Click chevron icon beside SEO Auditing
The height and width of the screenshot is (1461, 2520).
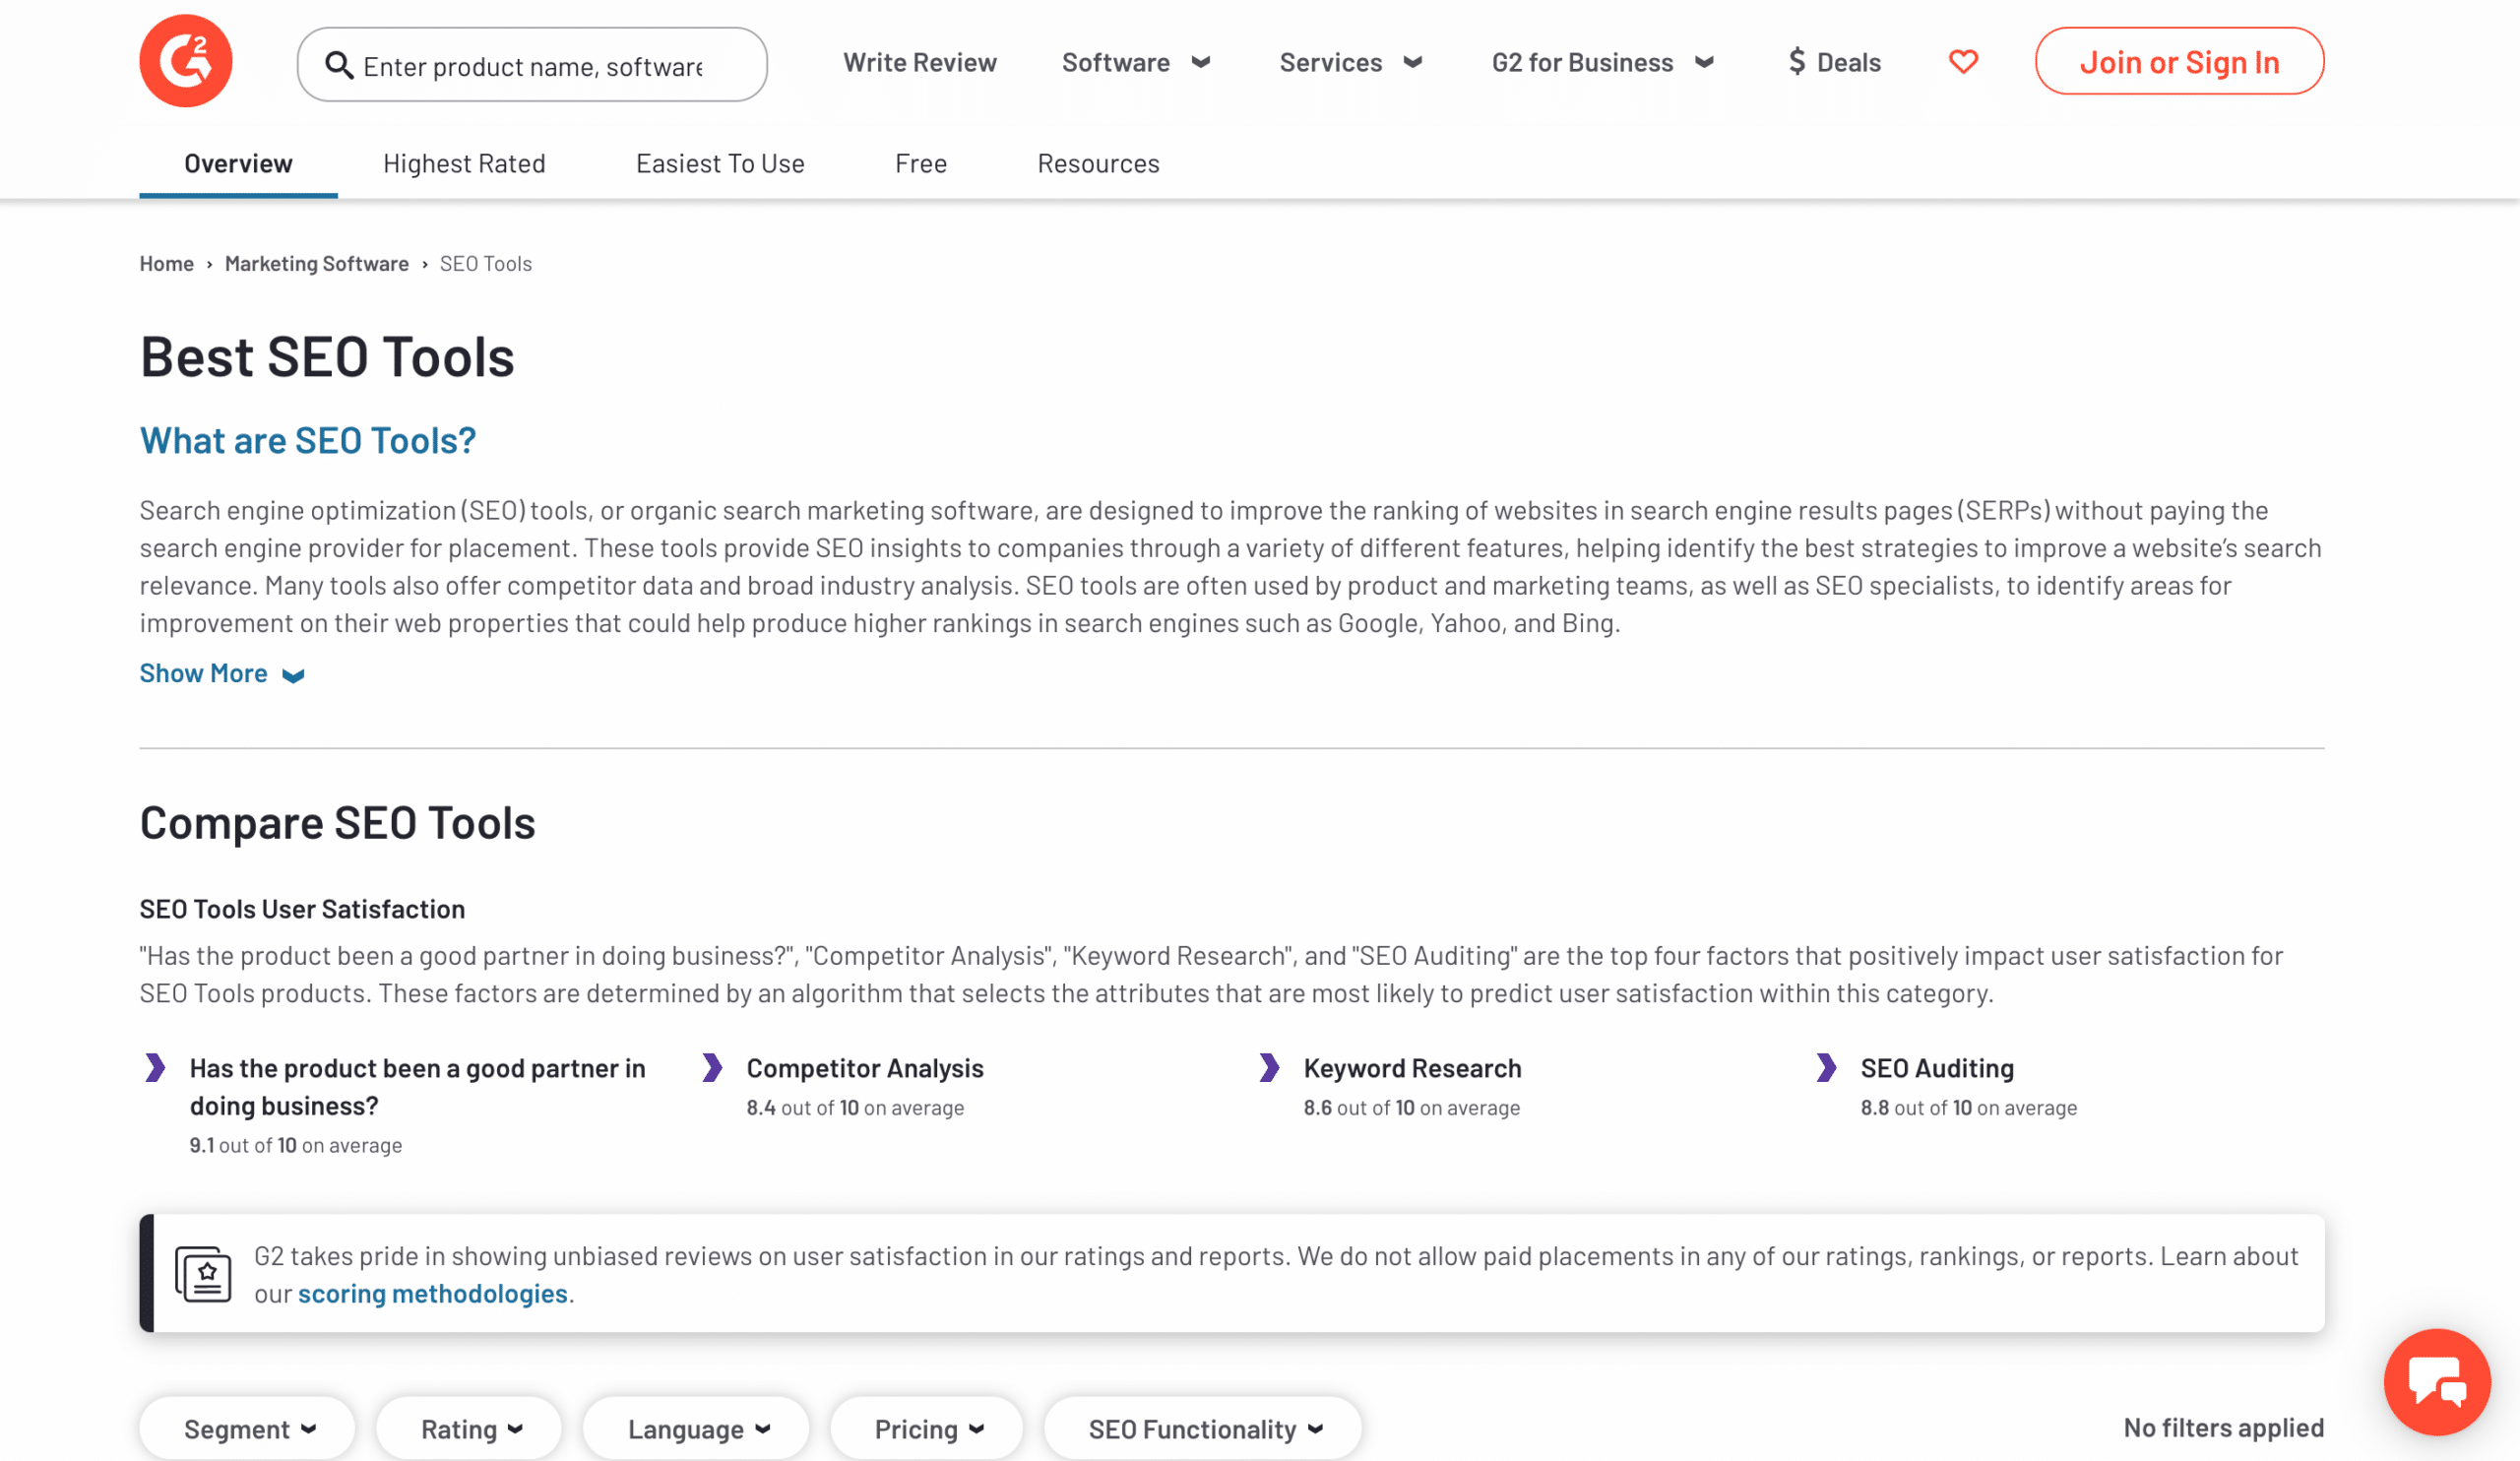tap(1826, 1067)
